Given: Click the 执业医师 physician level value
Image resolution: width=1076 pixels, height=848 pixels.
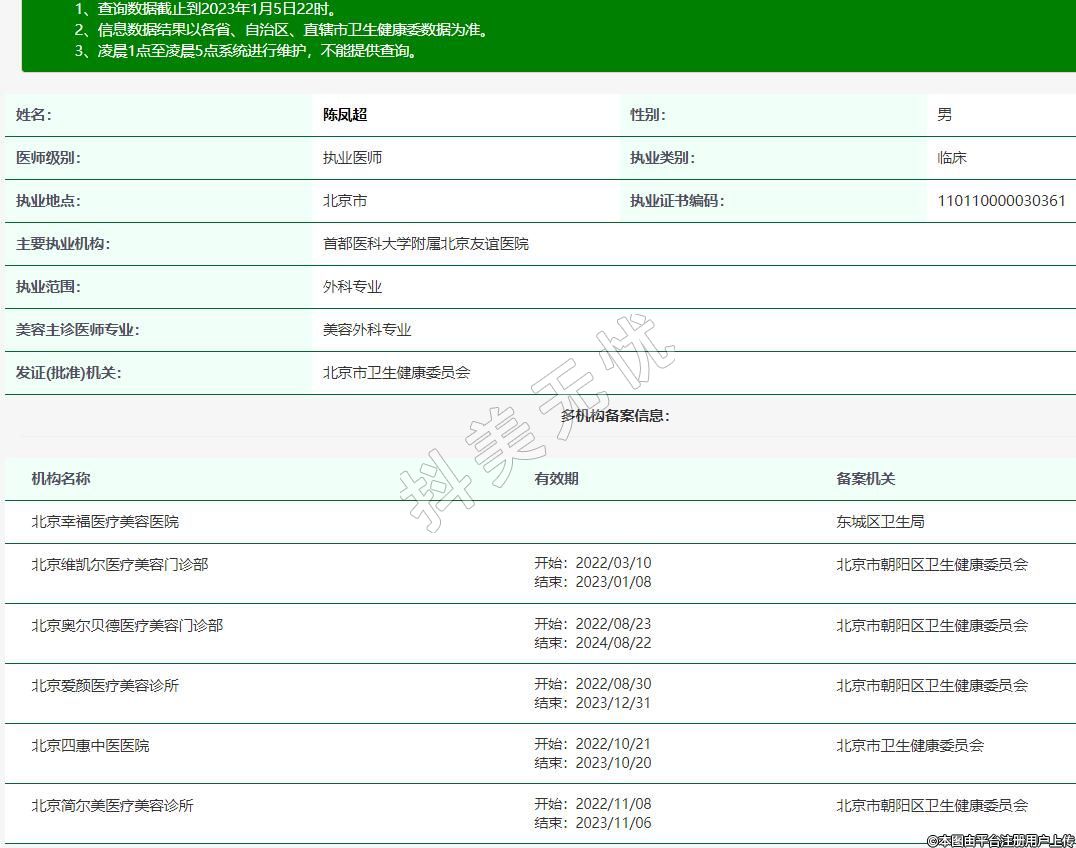Looking at the screenshot, I should [x=352, y=158].
